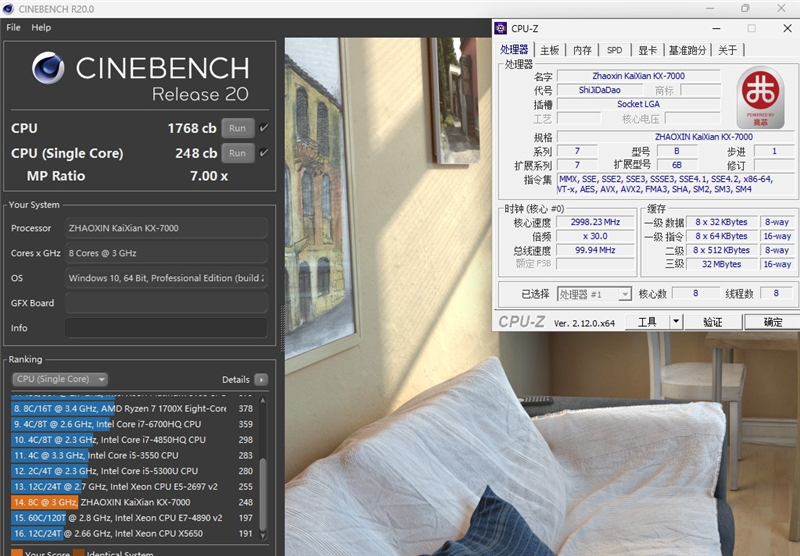Open the 工具 button's dropdown arrow
The height and width of the screenshot is (556, 800).
click(x=676, y=322)
